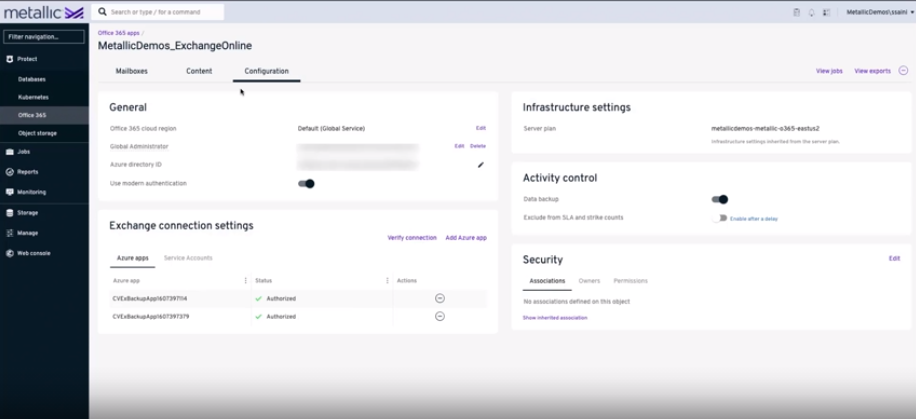Click the Metallic logo
Viewport: 916px width, 419px height.
[44, 12]
